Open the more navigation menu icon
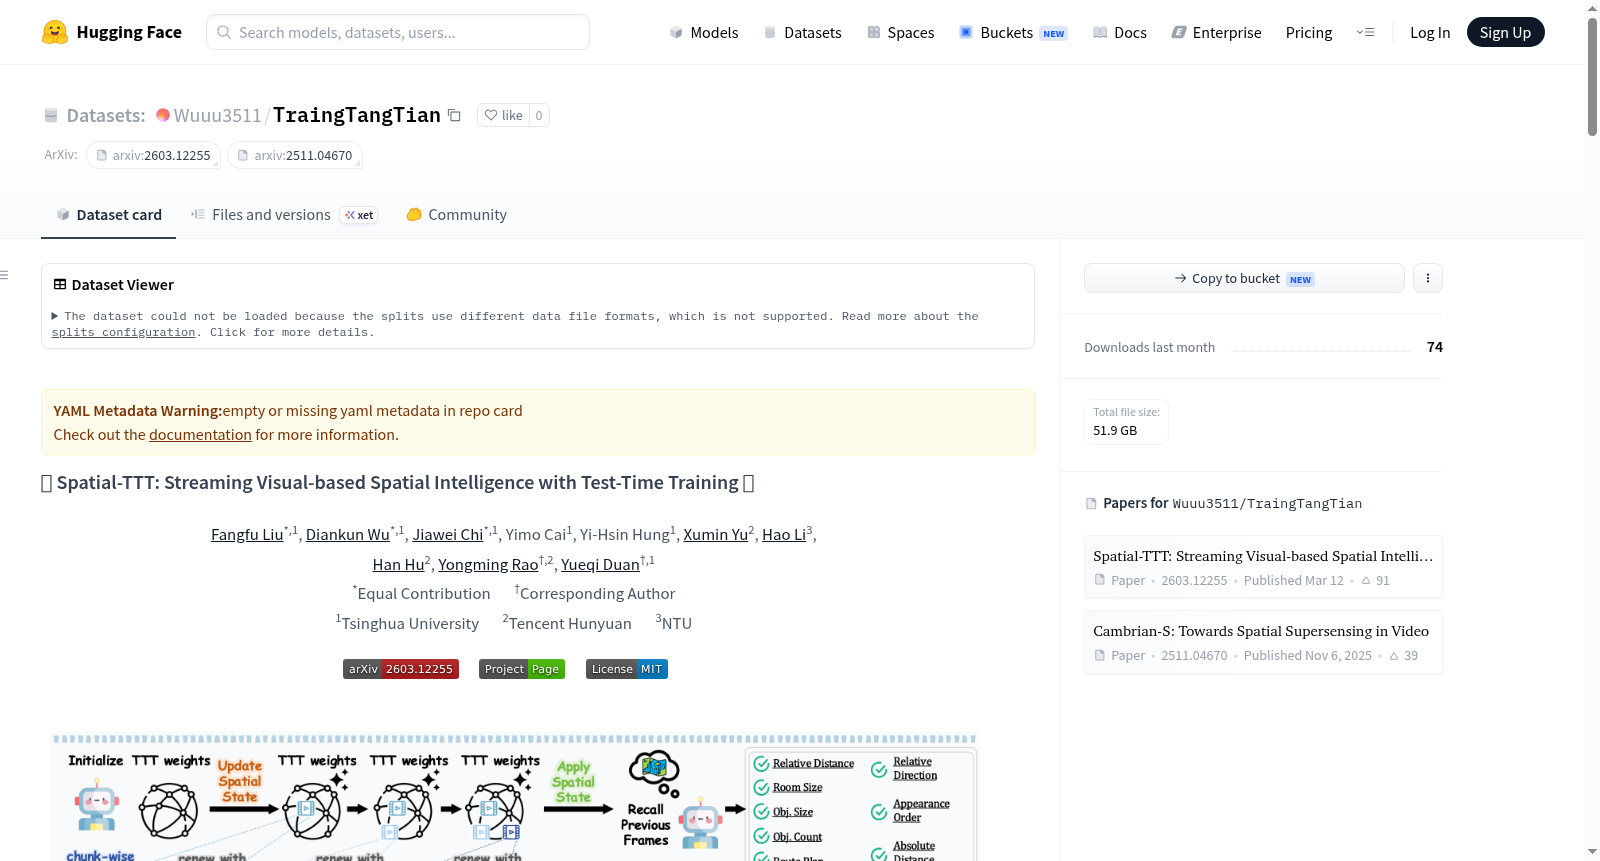This screenshot has width=1600, height=861. (1365, 32)
